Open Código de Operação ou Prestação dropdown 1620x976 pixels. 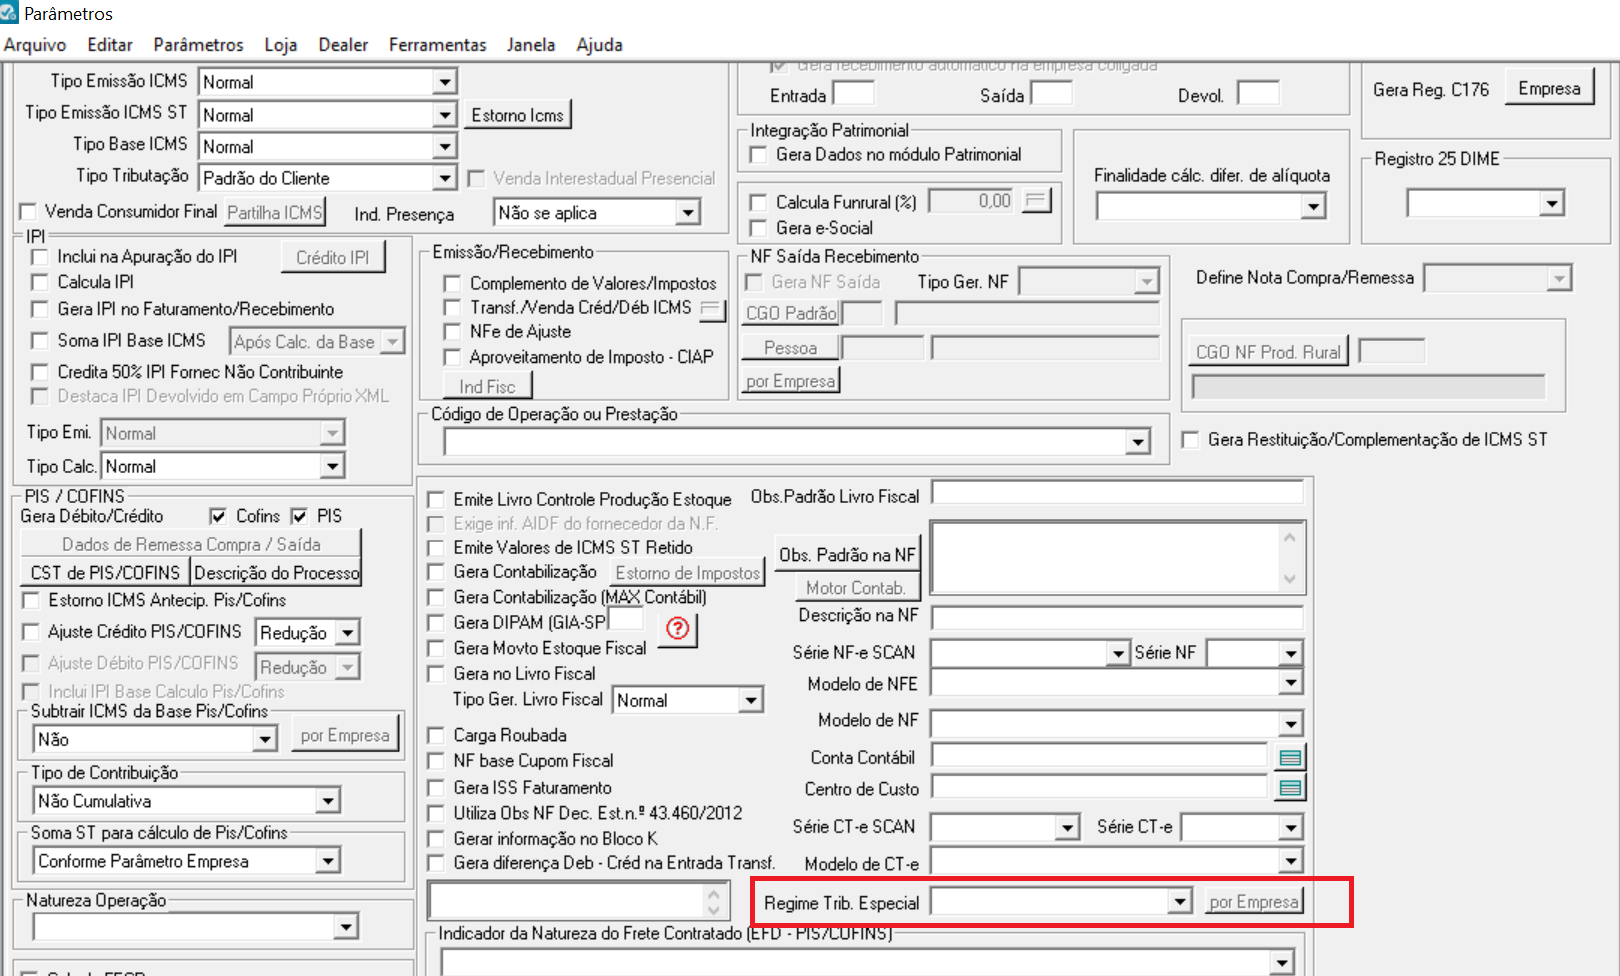[1137, 442]
